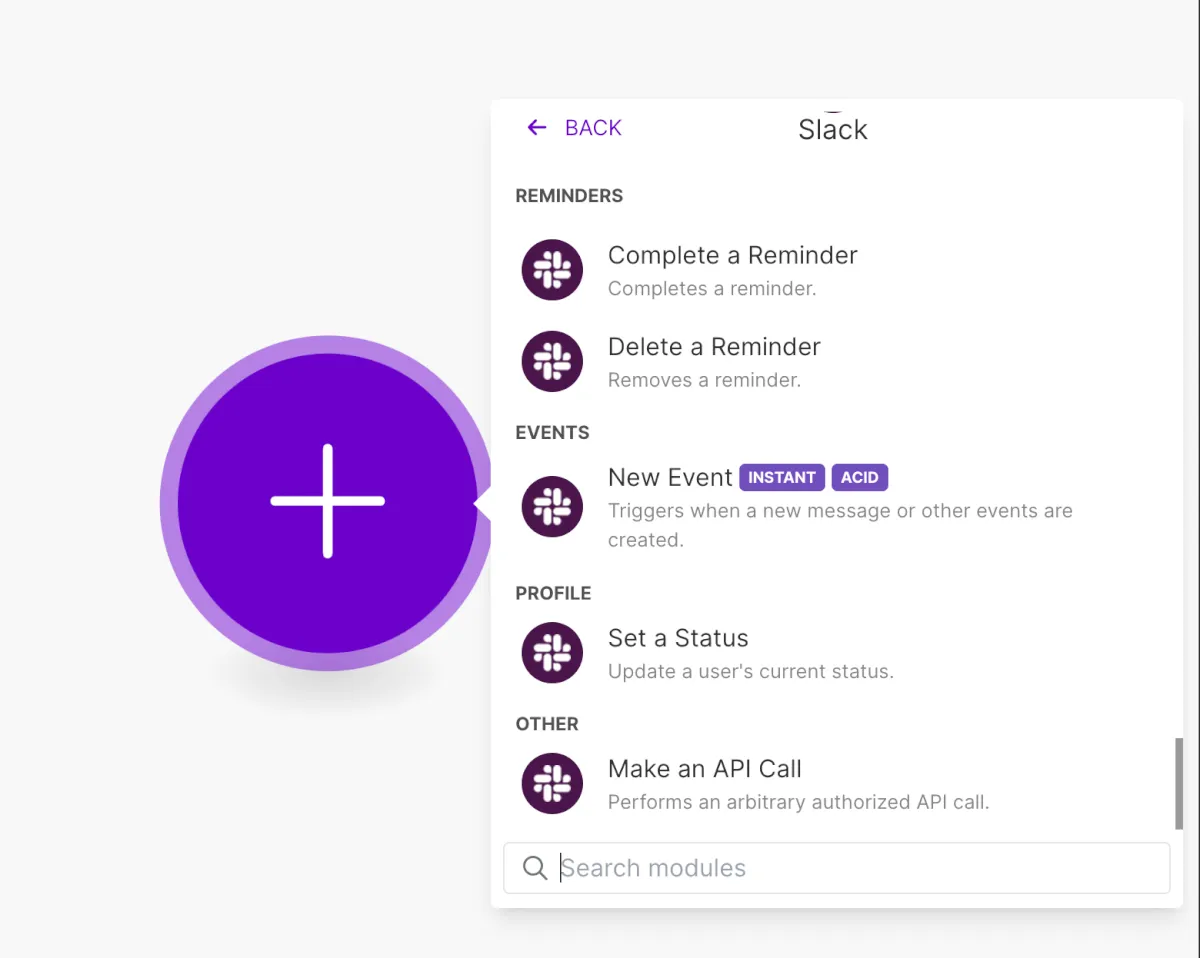
Task: Choose the New Event trigger module
Action: [835, 507]
